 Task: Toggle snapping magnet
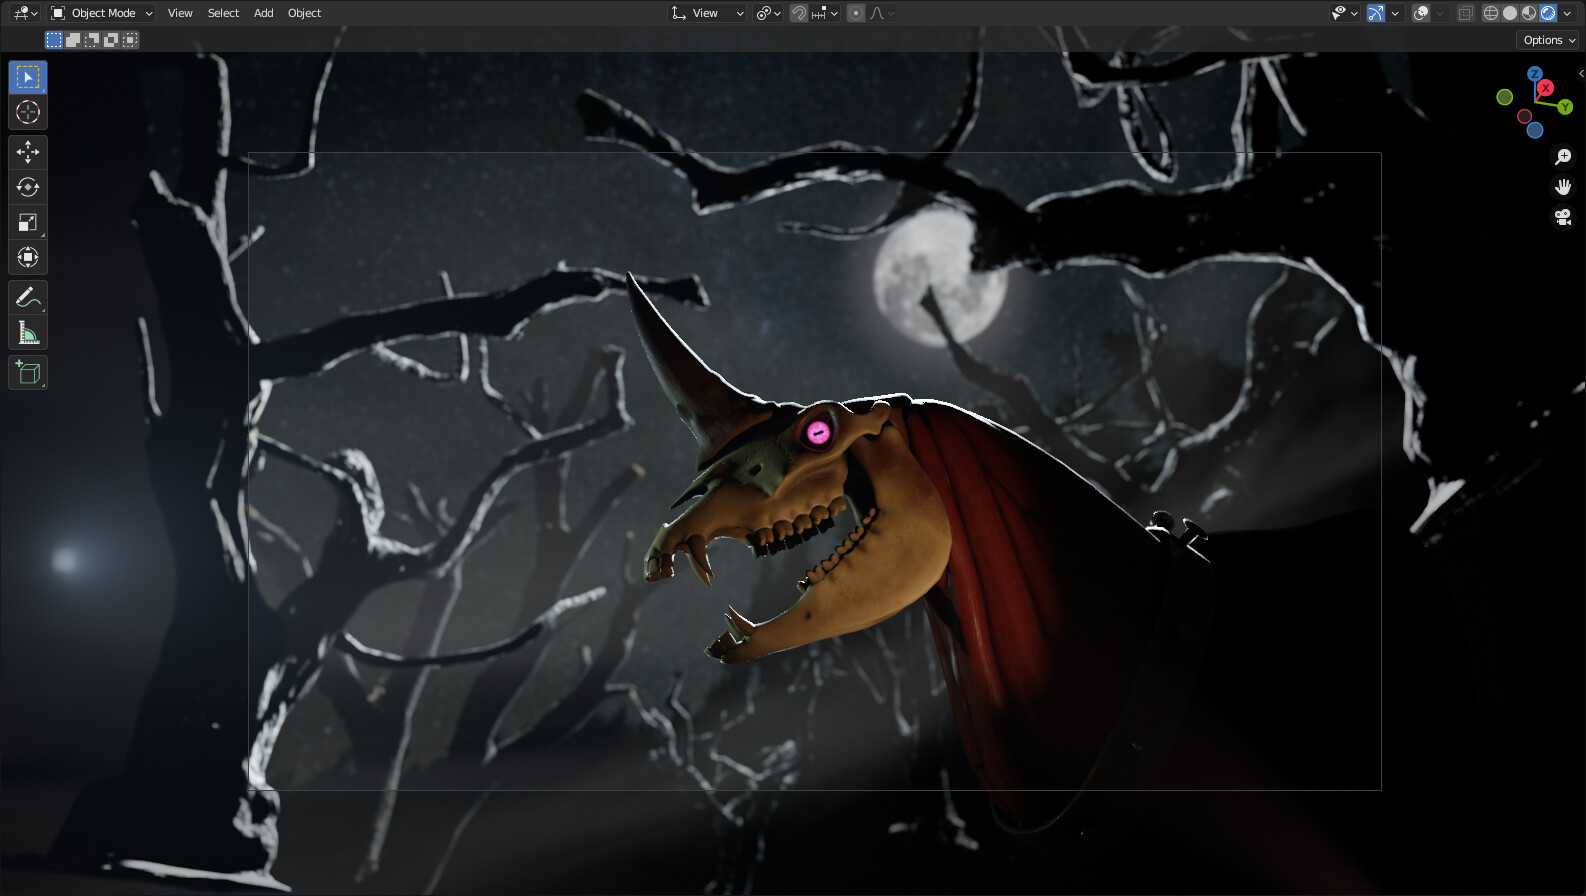click(x=799, y=13)
